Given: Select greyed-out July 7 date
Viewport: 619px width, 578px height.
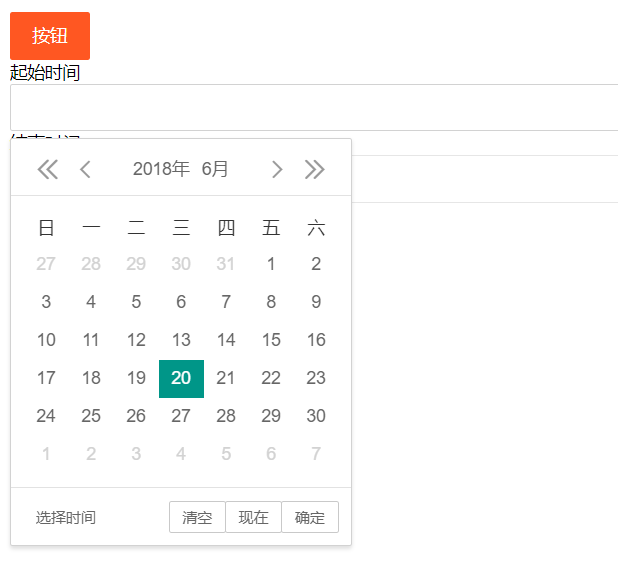Looking at the screenshot, I should (x=316, y=454).
